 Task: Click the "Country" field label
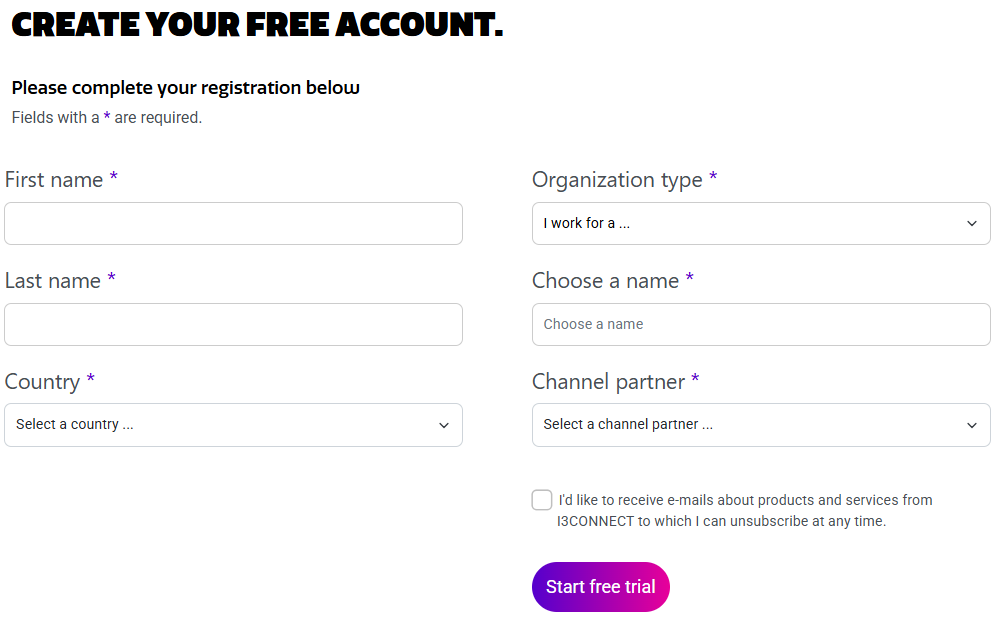pos(42,382)
